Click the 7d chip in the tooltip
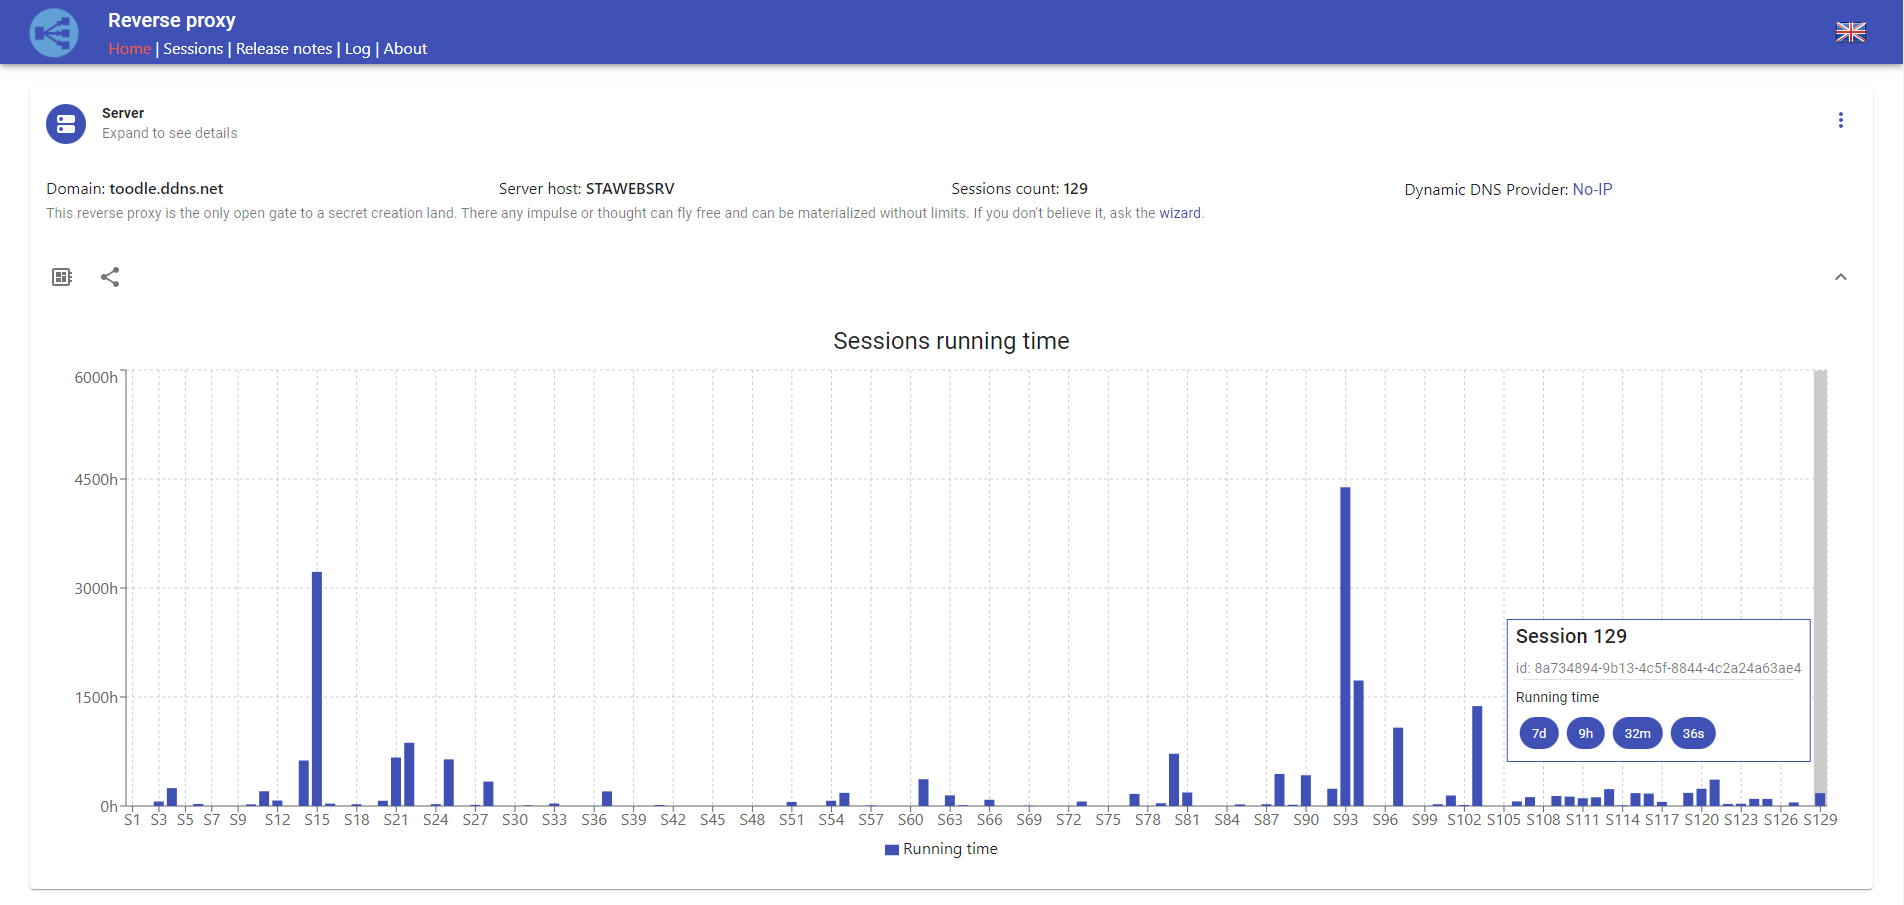Viewport: 1904px width, 905px height. click(x=1539, y=733)
